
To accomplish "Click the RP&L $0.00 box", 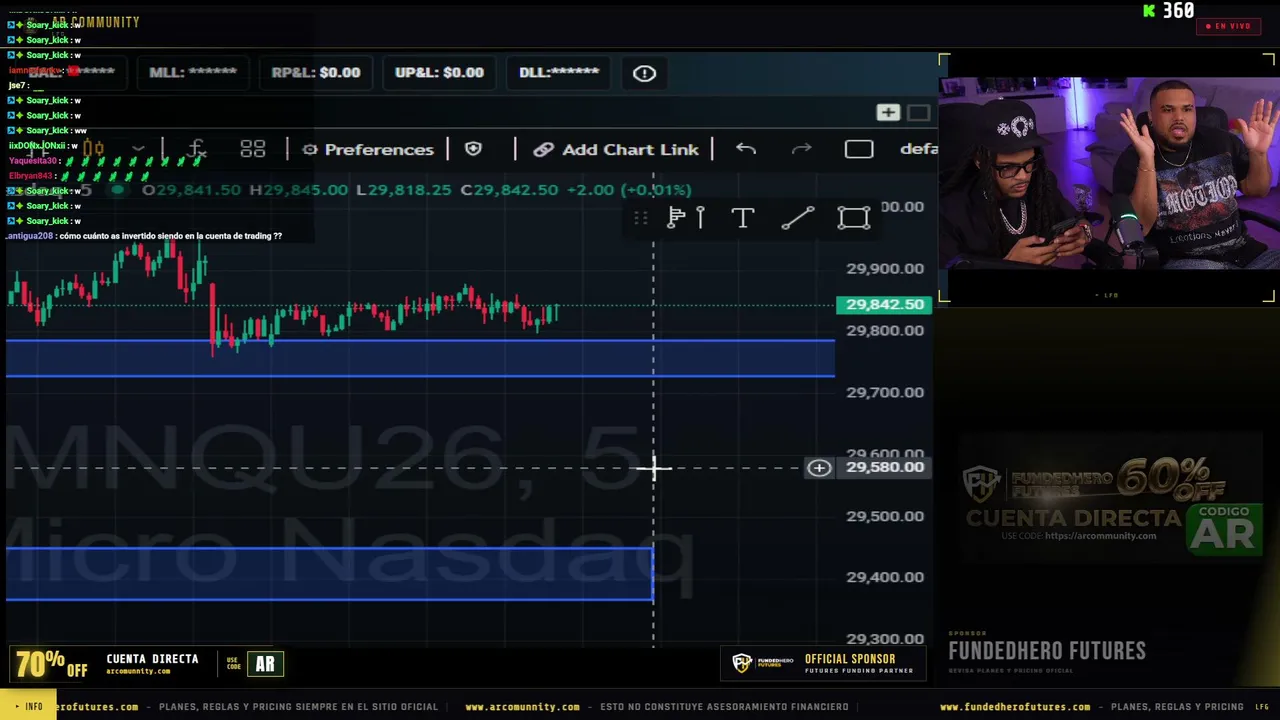I will [316, 73].
